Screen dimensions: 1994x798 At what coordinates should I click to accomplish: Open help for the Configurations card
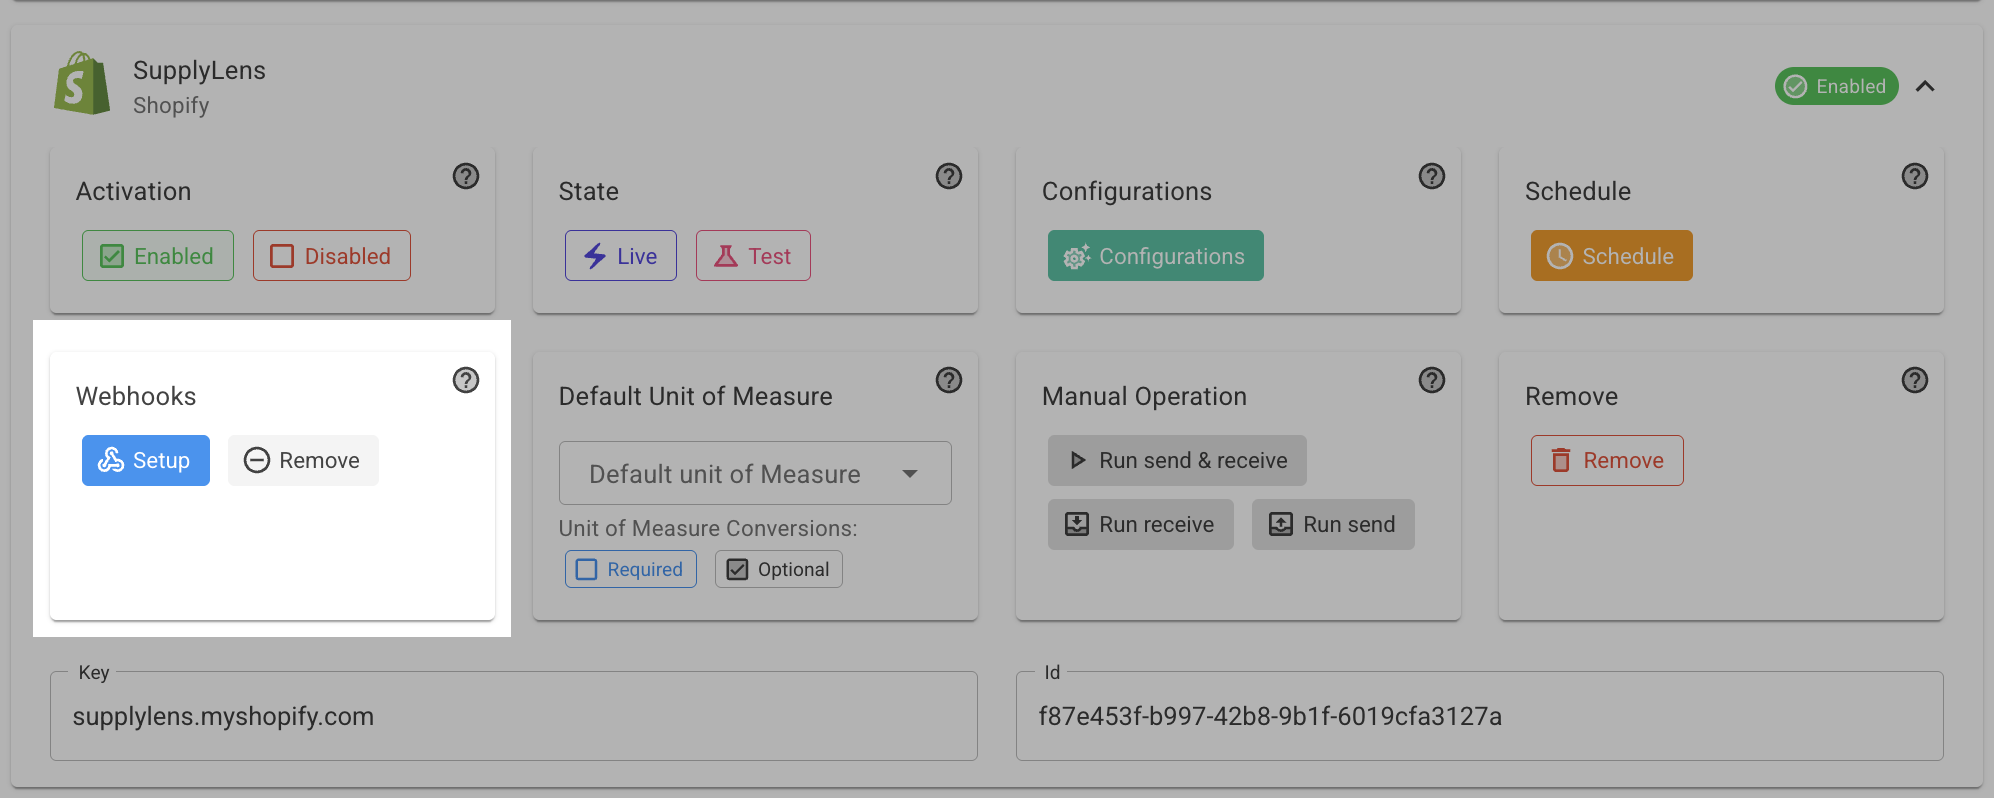1432,176
